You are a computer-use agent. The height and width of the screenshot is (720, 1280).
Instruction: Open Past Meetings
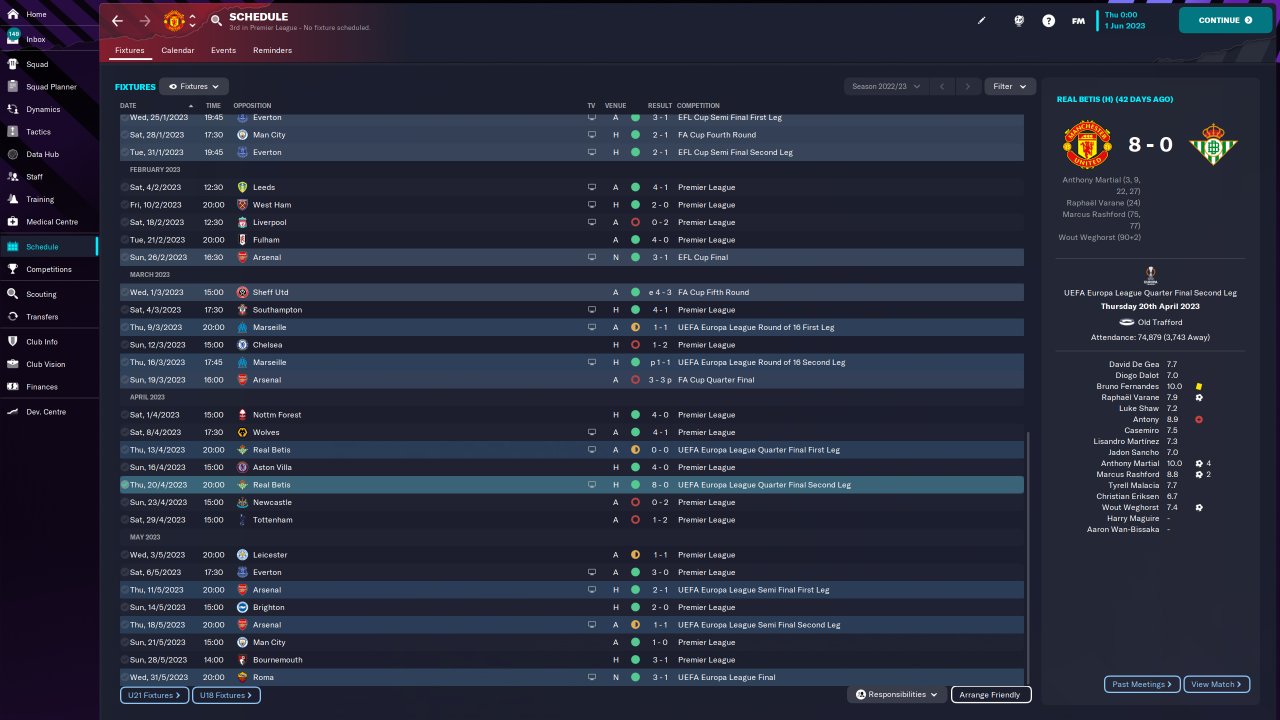coord(1142,684)
